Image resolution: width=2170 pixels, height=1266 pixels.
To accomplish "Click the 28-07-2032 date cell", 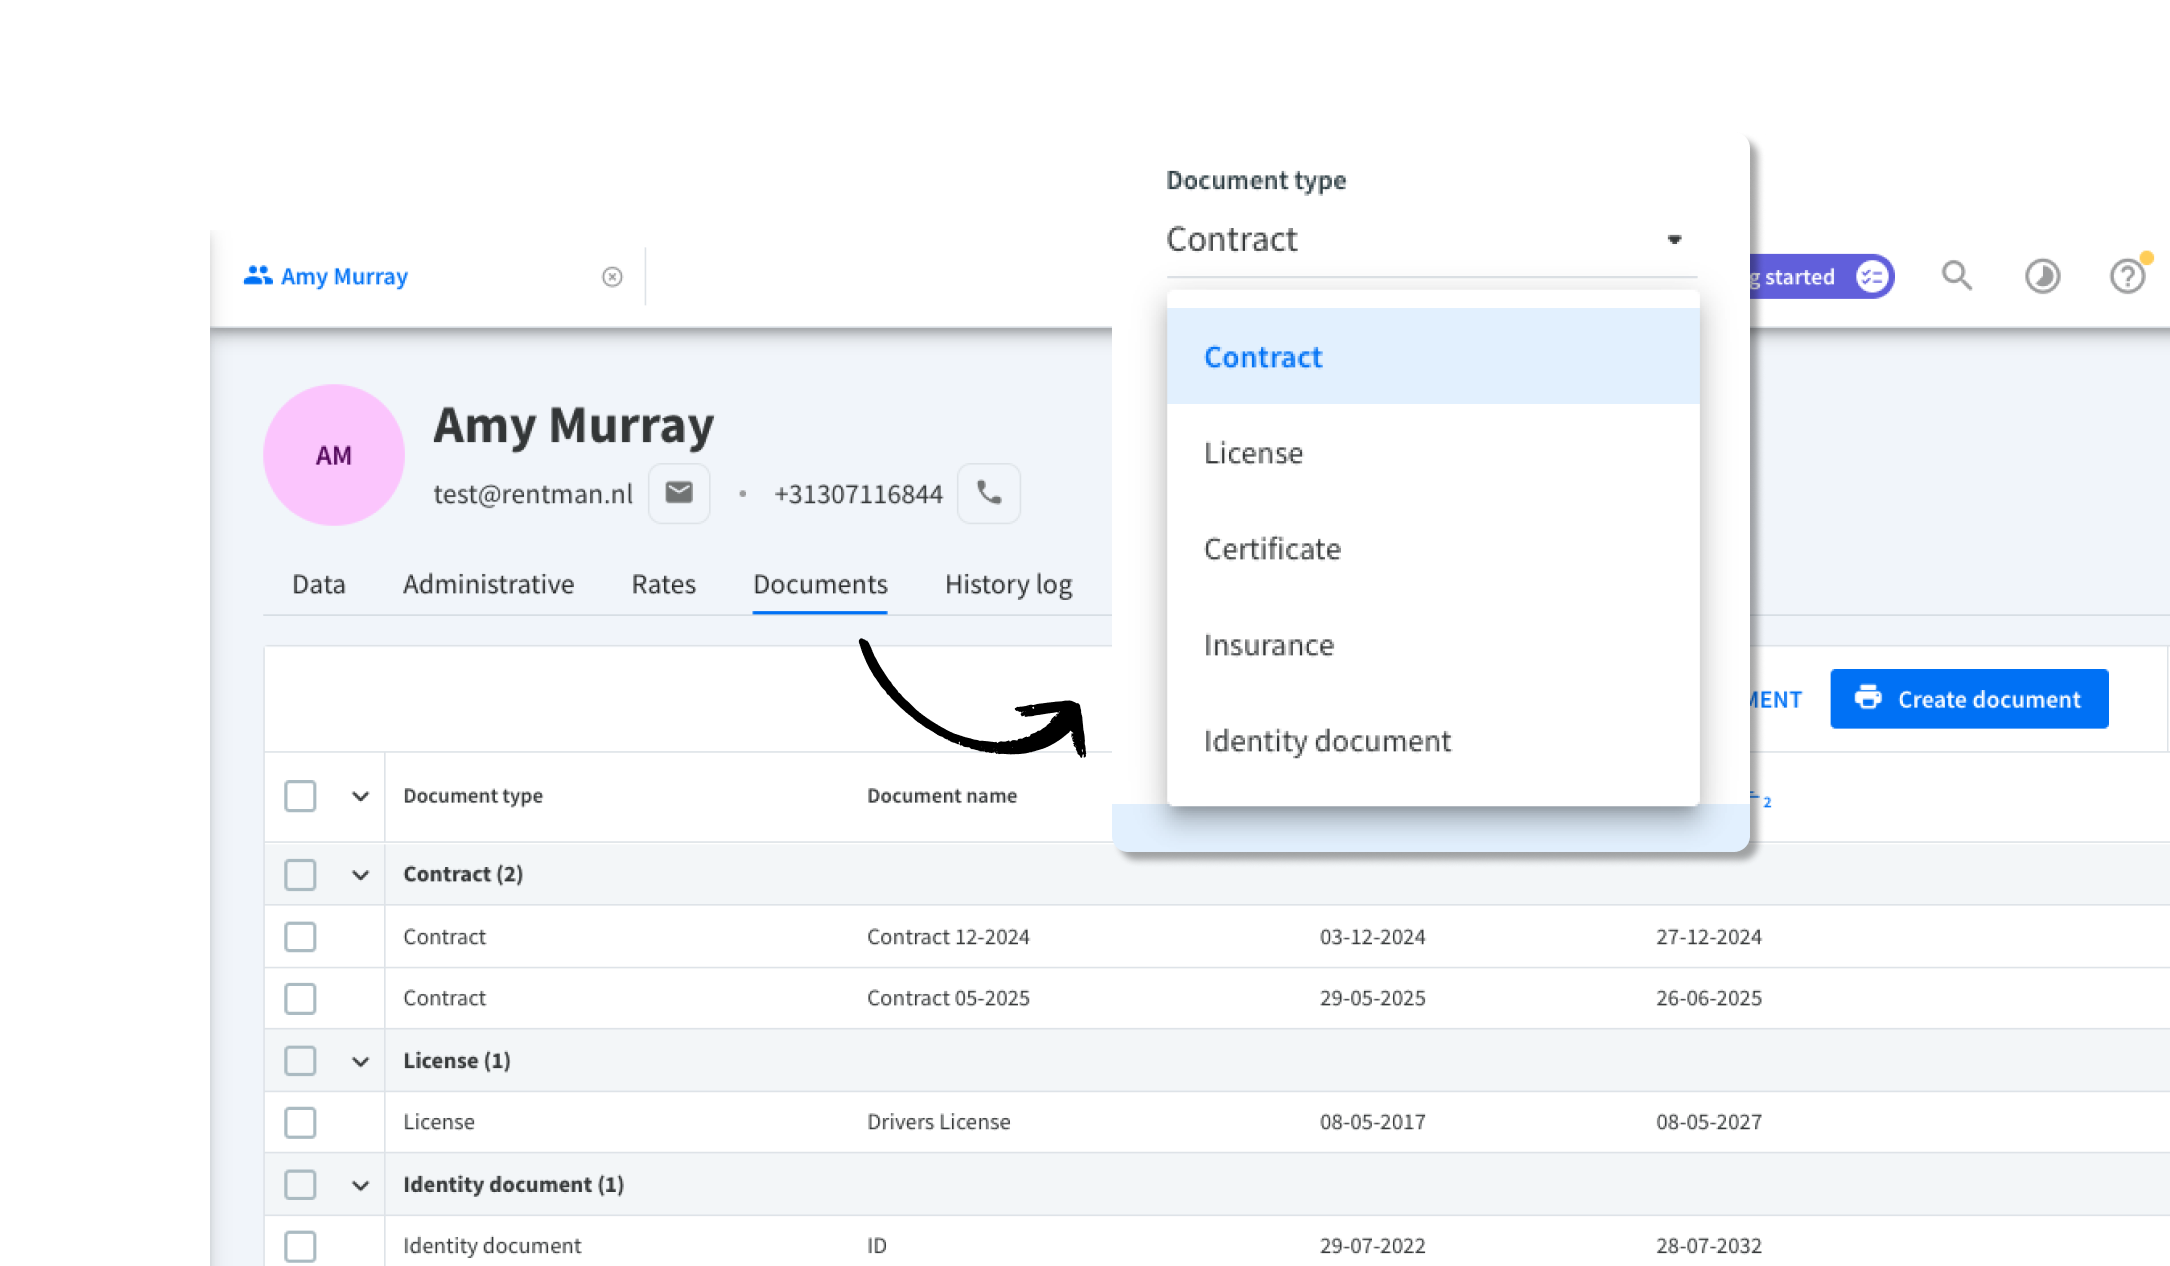I will pos(1709,1246).
